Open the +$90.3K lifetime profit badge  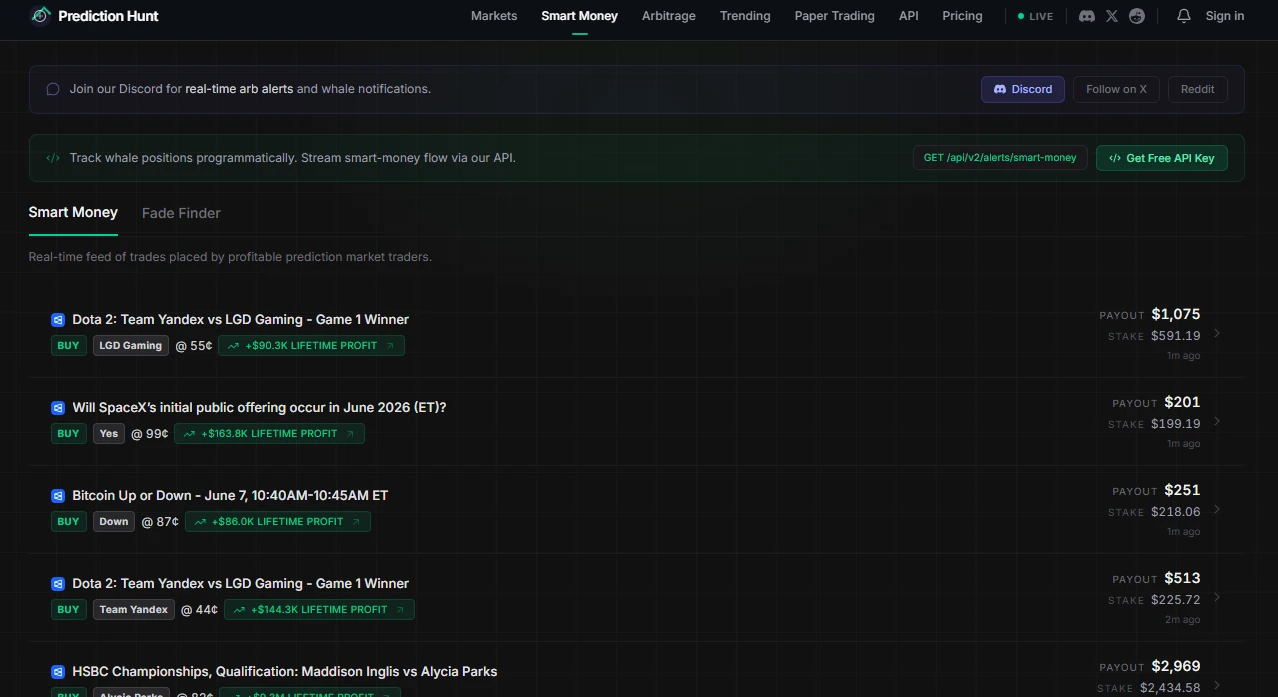click(311, 346)
